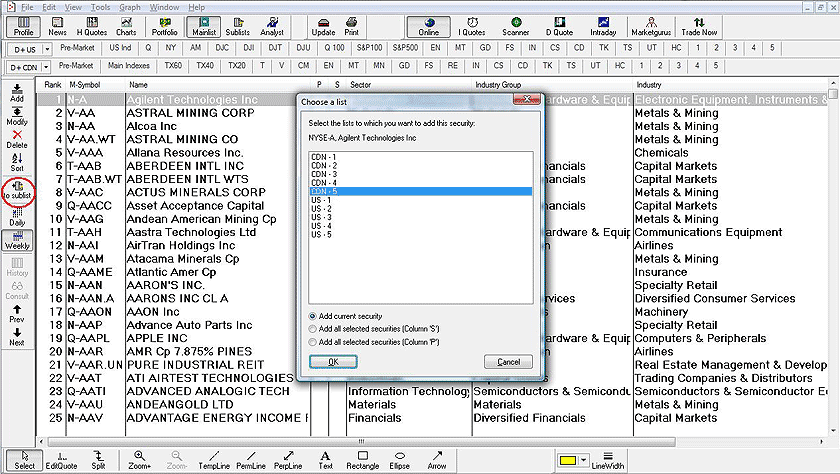Switch to Weekly view

tap(17, 240)
